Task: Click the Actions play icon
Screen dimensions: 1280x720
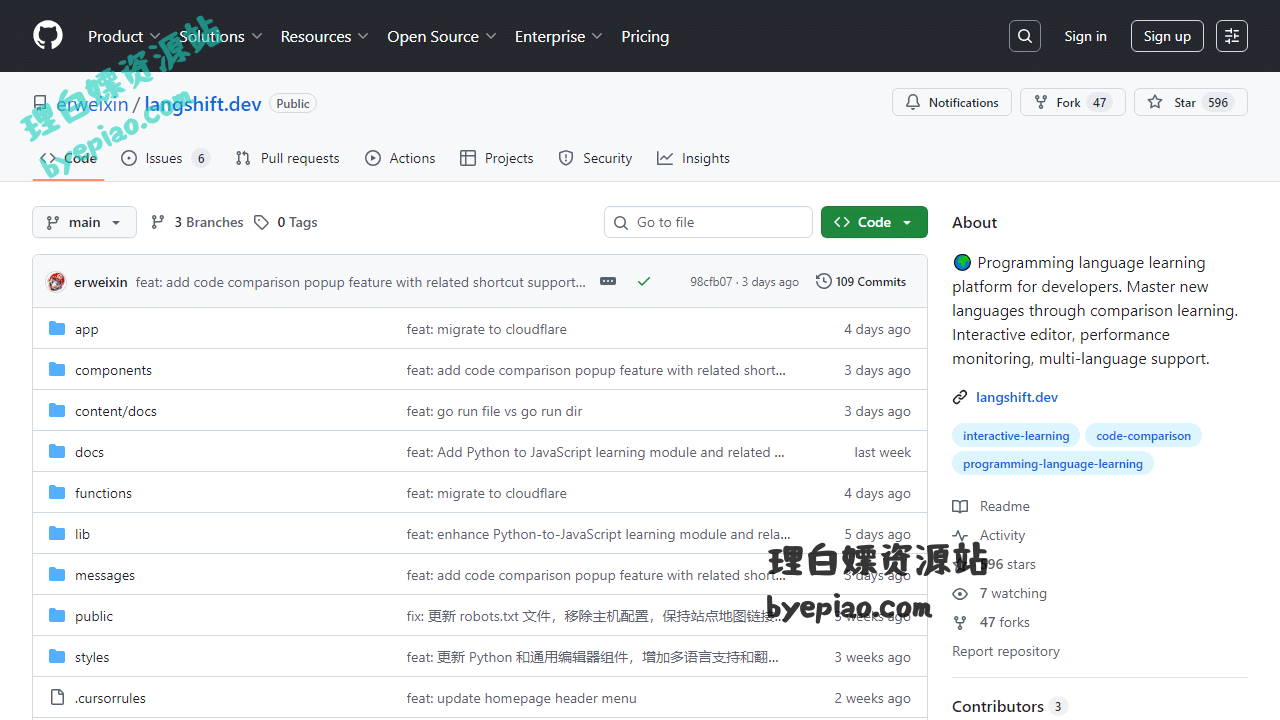Action: pos(373,158)
